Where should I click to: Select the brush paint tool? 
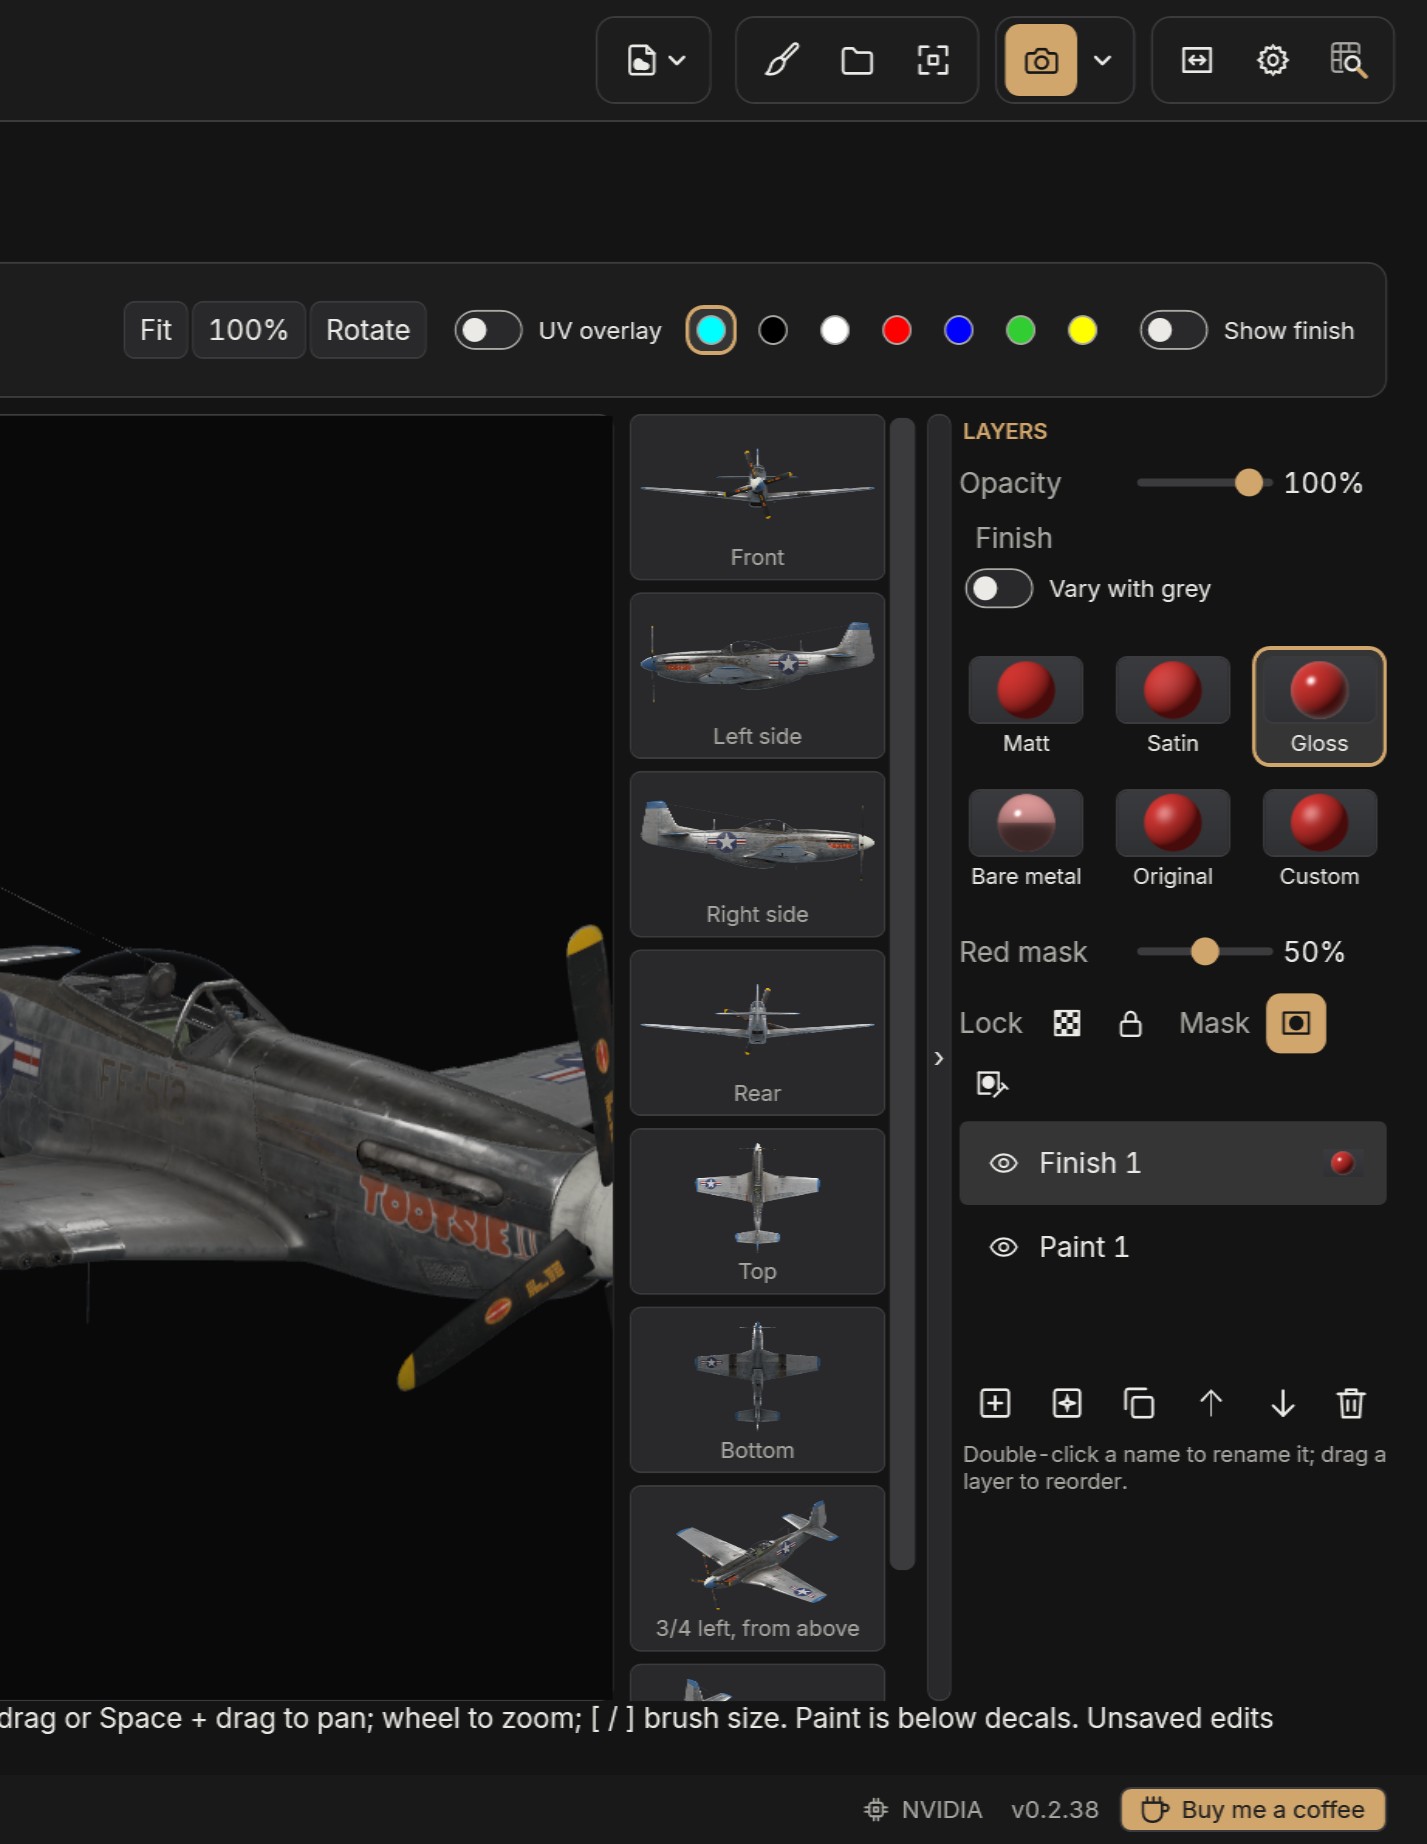point(781,60)
